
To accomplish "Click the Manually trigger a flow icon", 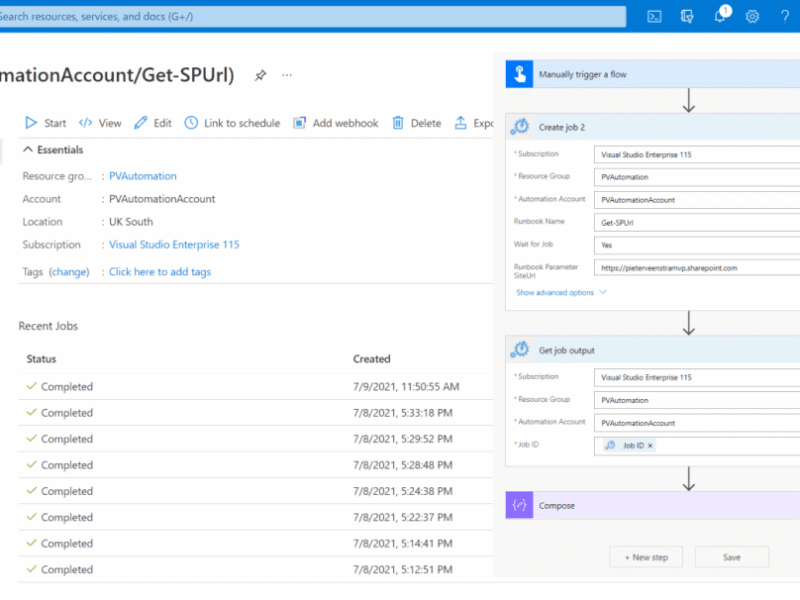I will 519,74.
